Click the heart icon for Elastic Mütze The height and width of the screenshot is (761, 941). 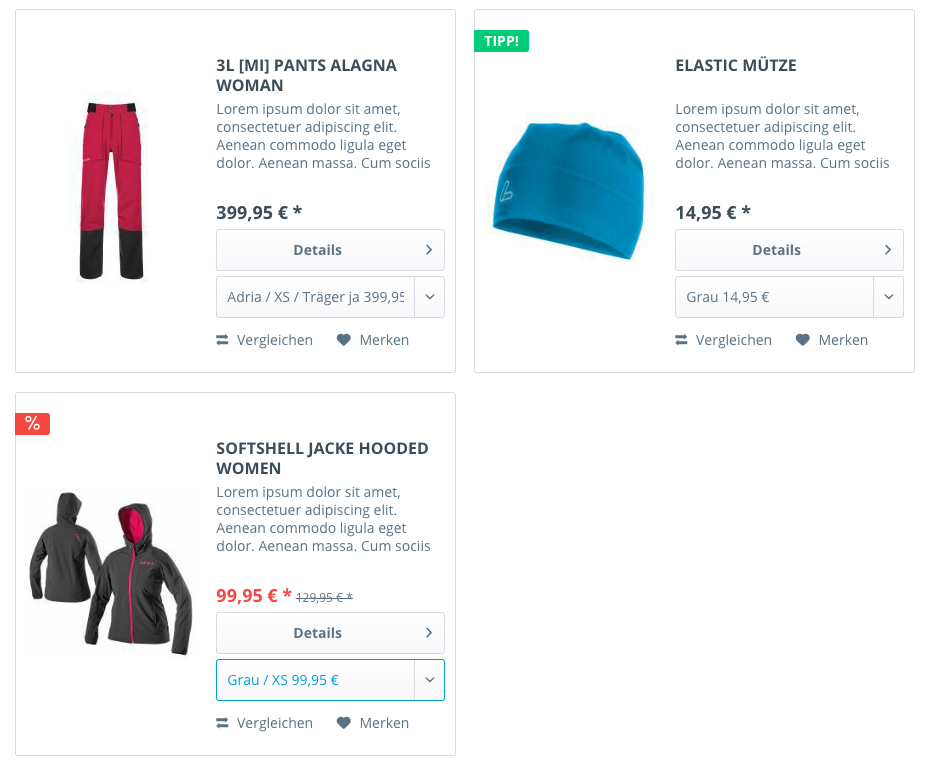pyautogui.click(x=803, y=340)
